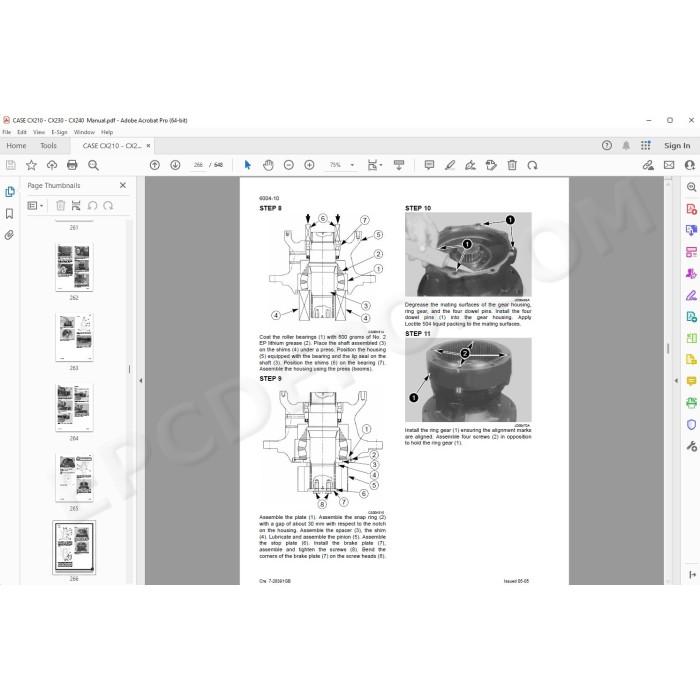Rotate page with toolbar rotate icon
The height and width of the screenshot is (700, 700).
tap(532, 165)
